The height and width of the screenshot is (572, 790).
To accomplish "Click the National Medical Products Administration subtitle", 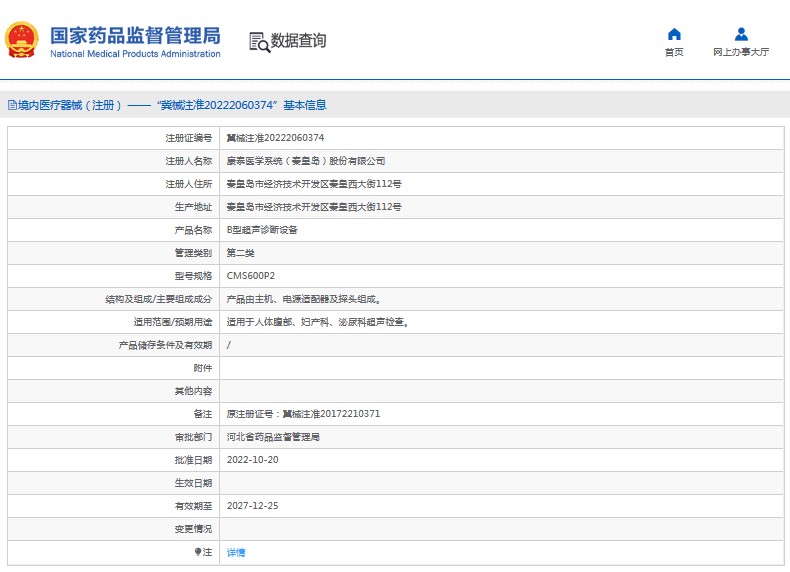I will point(134,54).
